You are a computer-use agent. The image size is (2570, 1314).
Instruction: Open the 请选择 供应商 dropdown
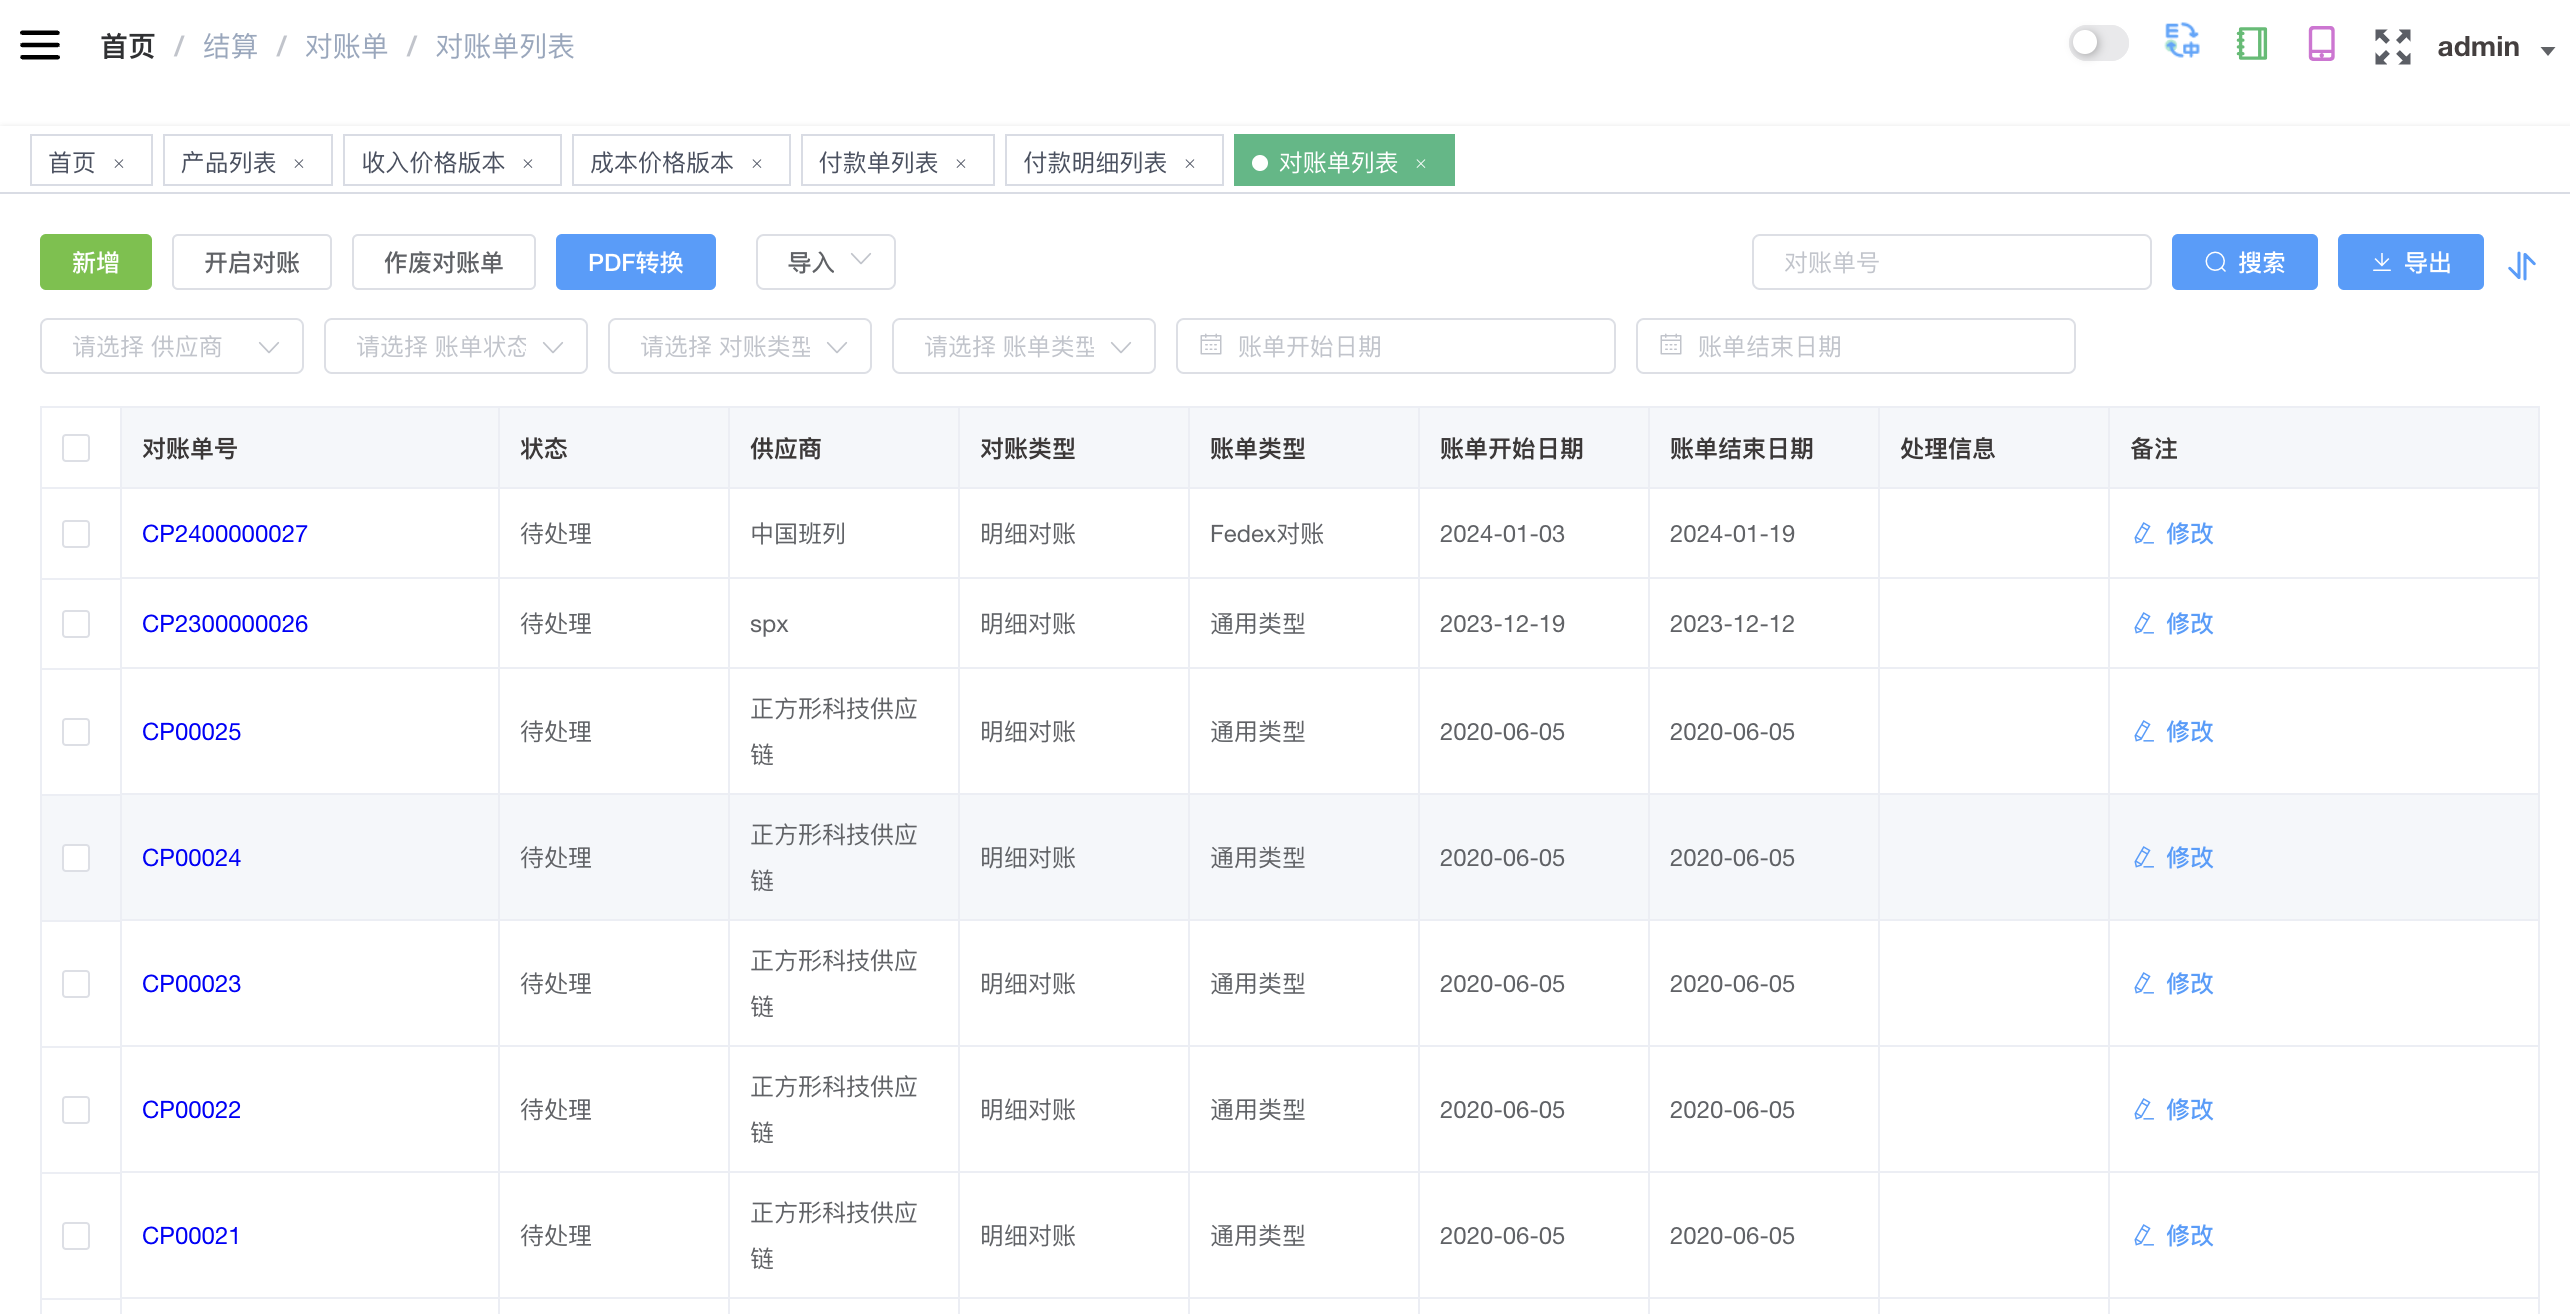click(x=172, y=346)
